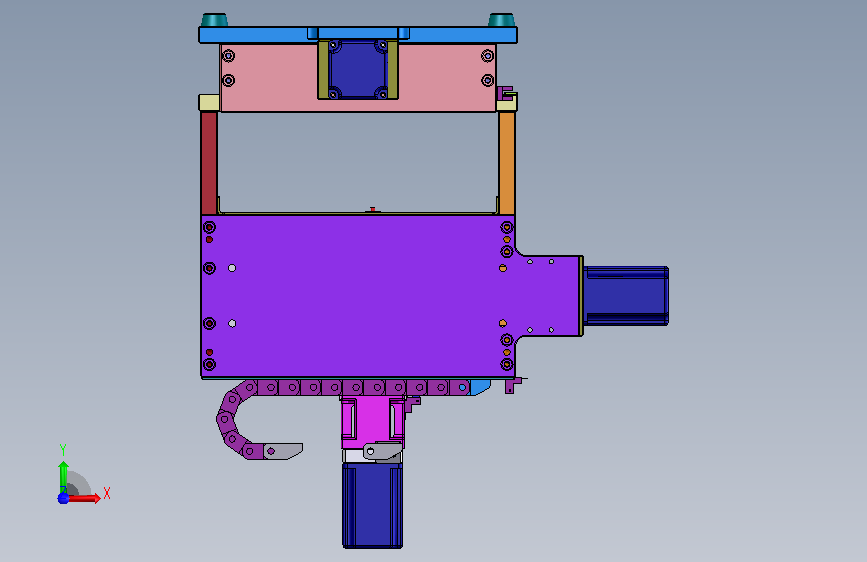
Task: Select the navy motor on the right side
Action: [x=626, y=296]
